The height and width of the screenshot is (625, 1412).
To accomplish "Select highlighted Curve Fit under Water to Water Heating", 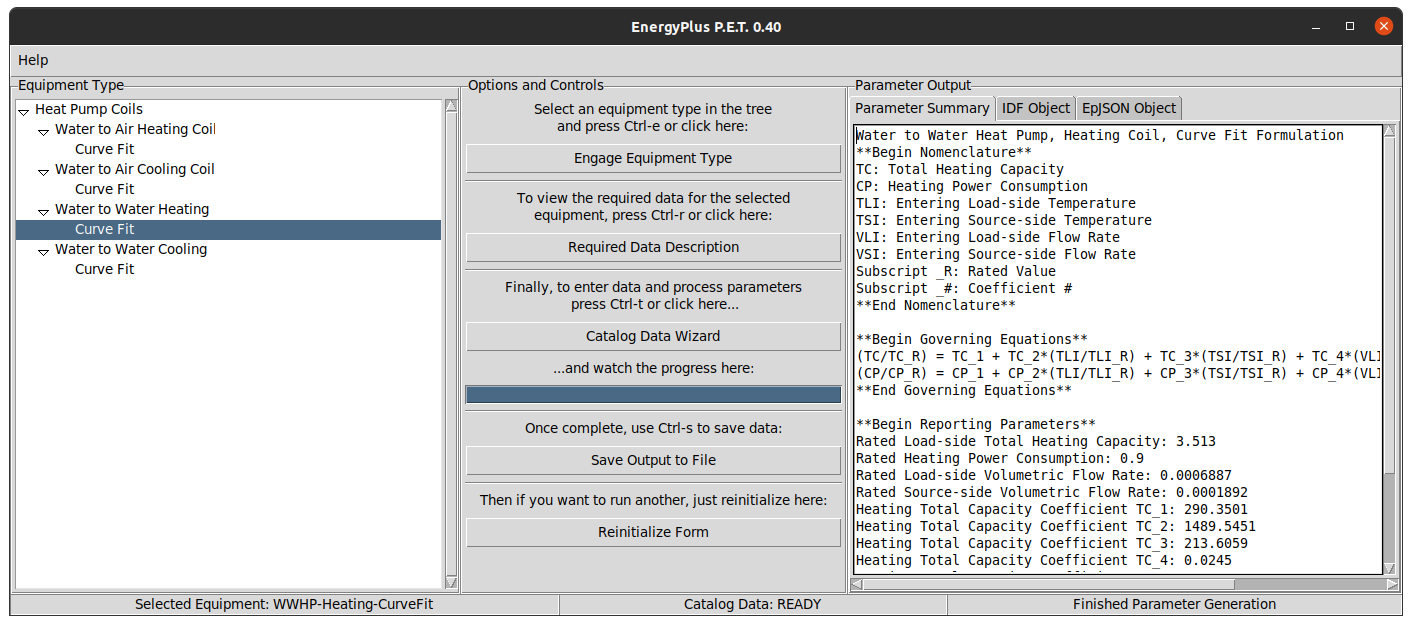I will pyautogui.click(x=228, y=229).
